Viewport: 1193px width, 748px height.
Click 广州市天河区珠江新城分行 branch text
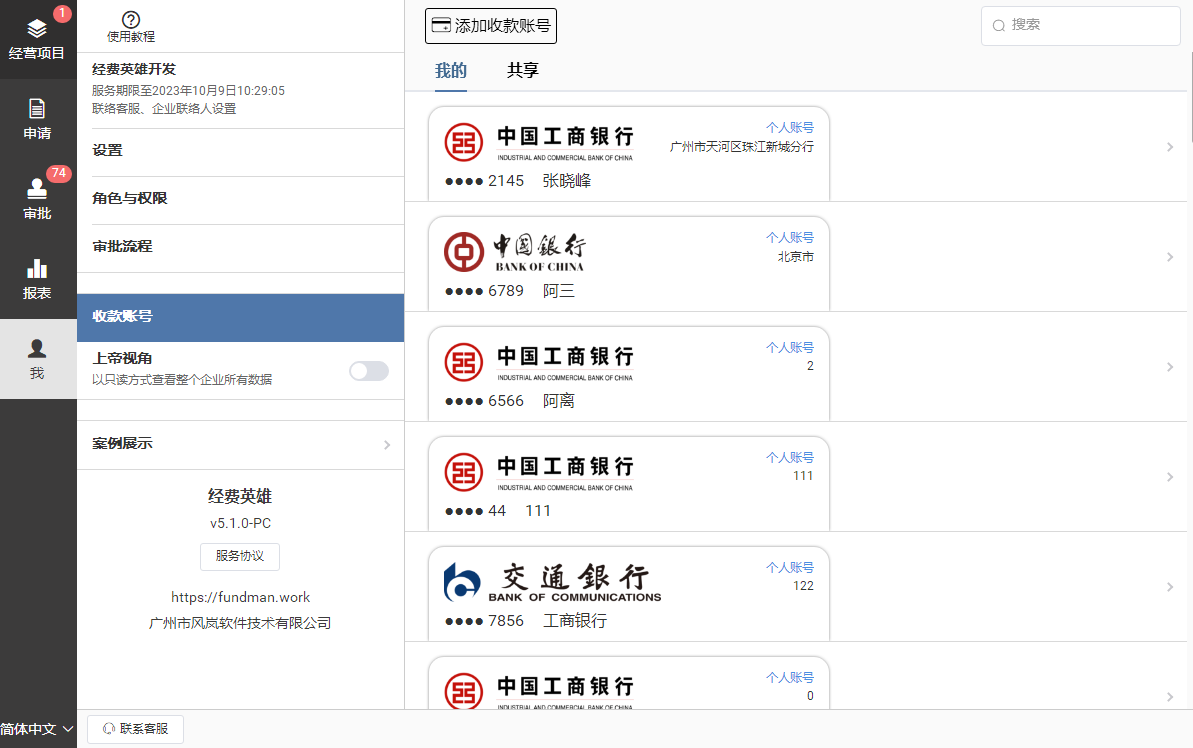[742, 147]
